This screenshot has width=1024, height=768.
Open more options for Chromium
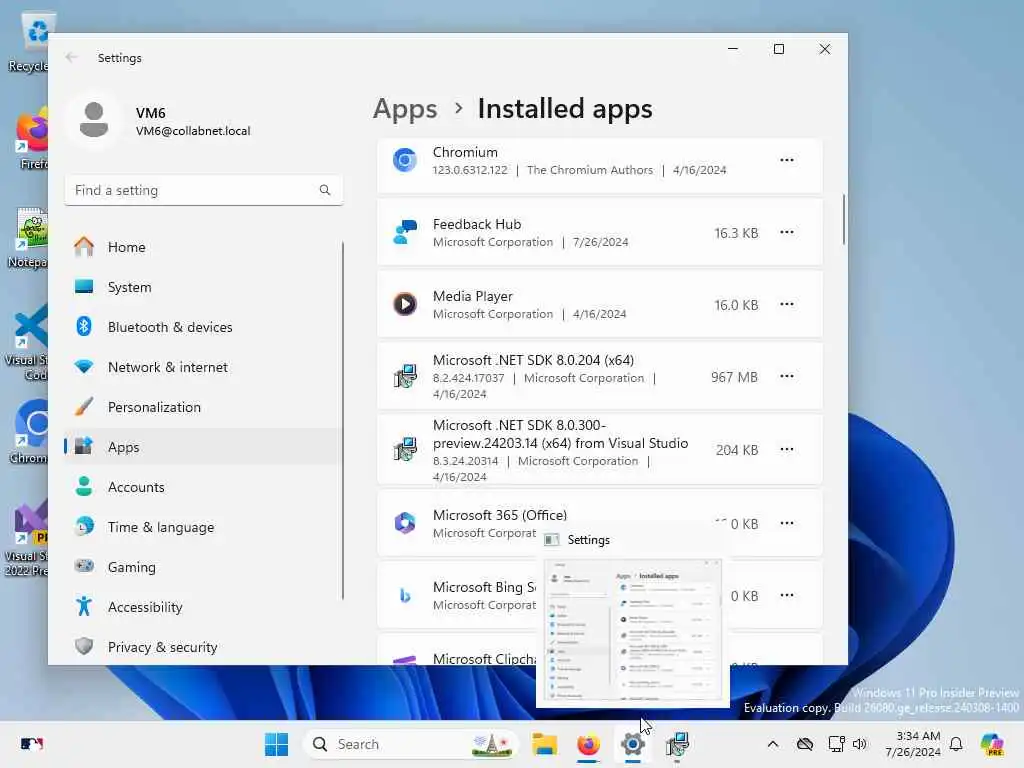(x=787, y=160)
